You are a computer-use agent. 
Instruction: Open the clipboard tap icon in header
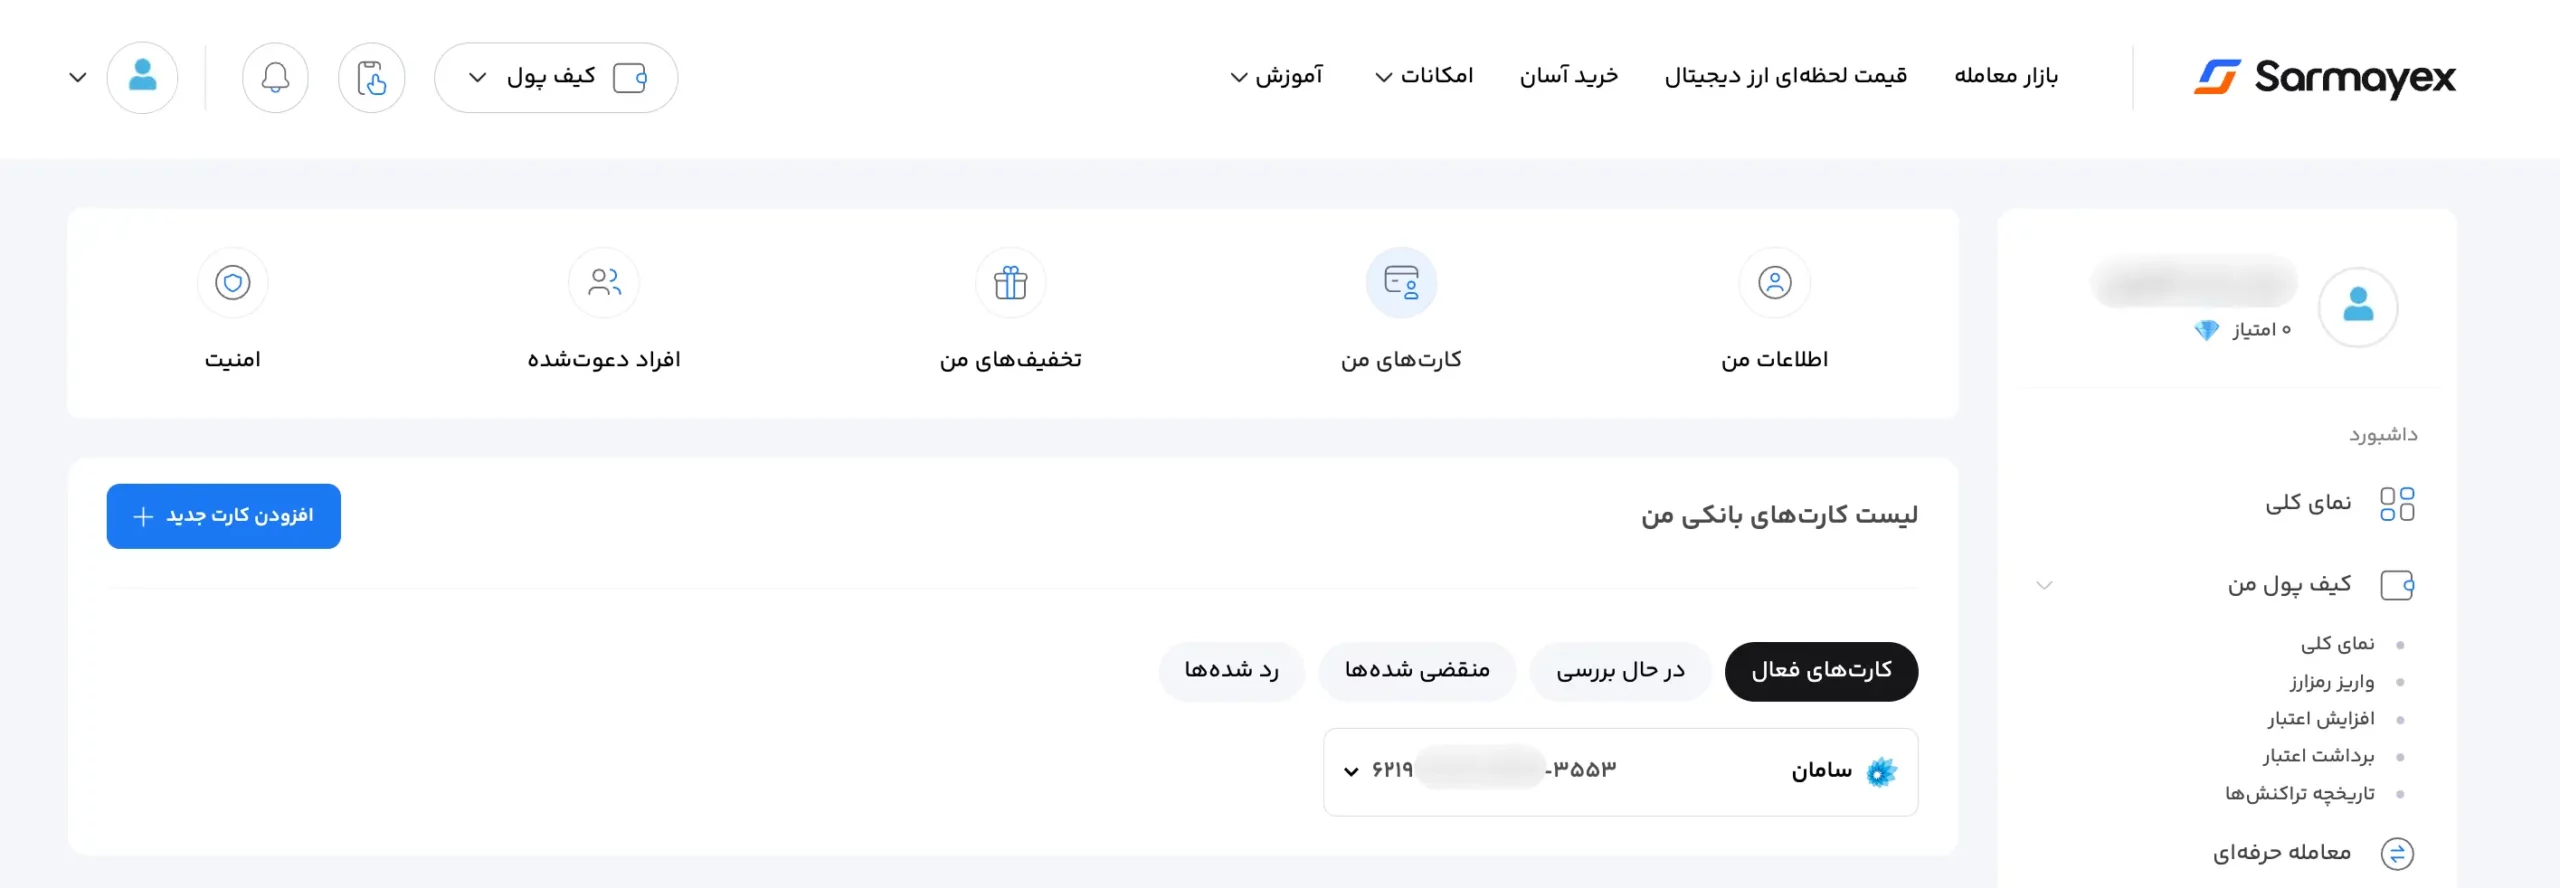(371, 78)
